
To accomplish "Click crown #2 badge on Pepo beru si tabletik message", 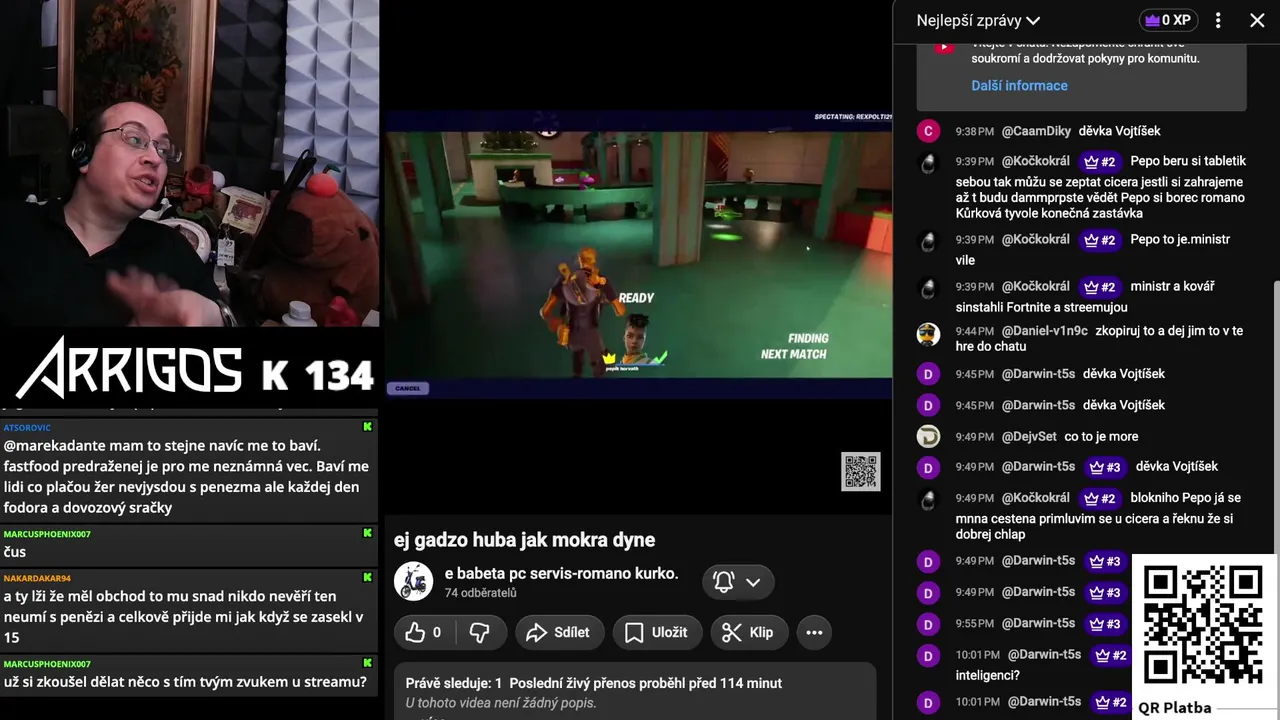I will coord(1099,161).
